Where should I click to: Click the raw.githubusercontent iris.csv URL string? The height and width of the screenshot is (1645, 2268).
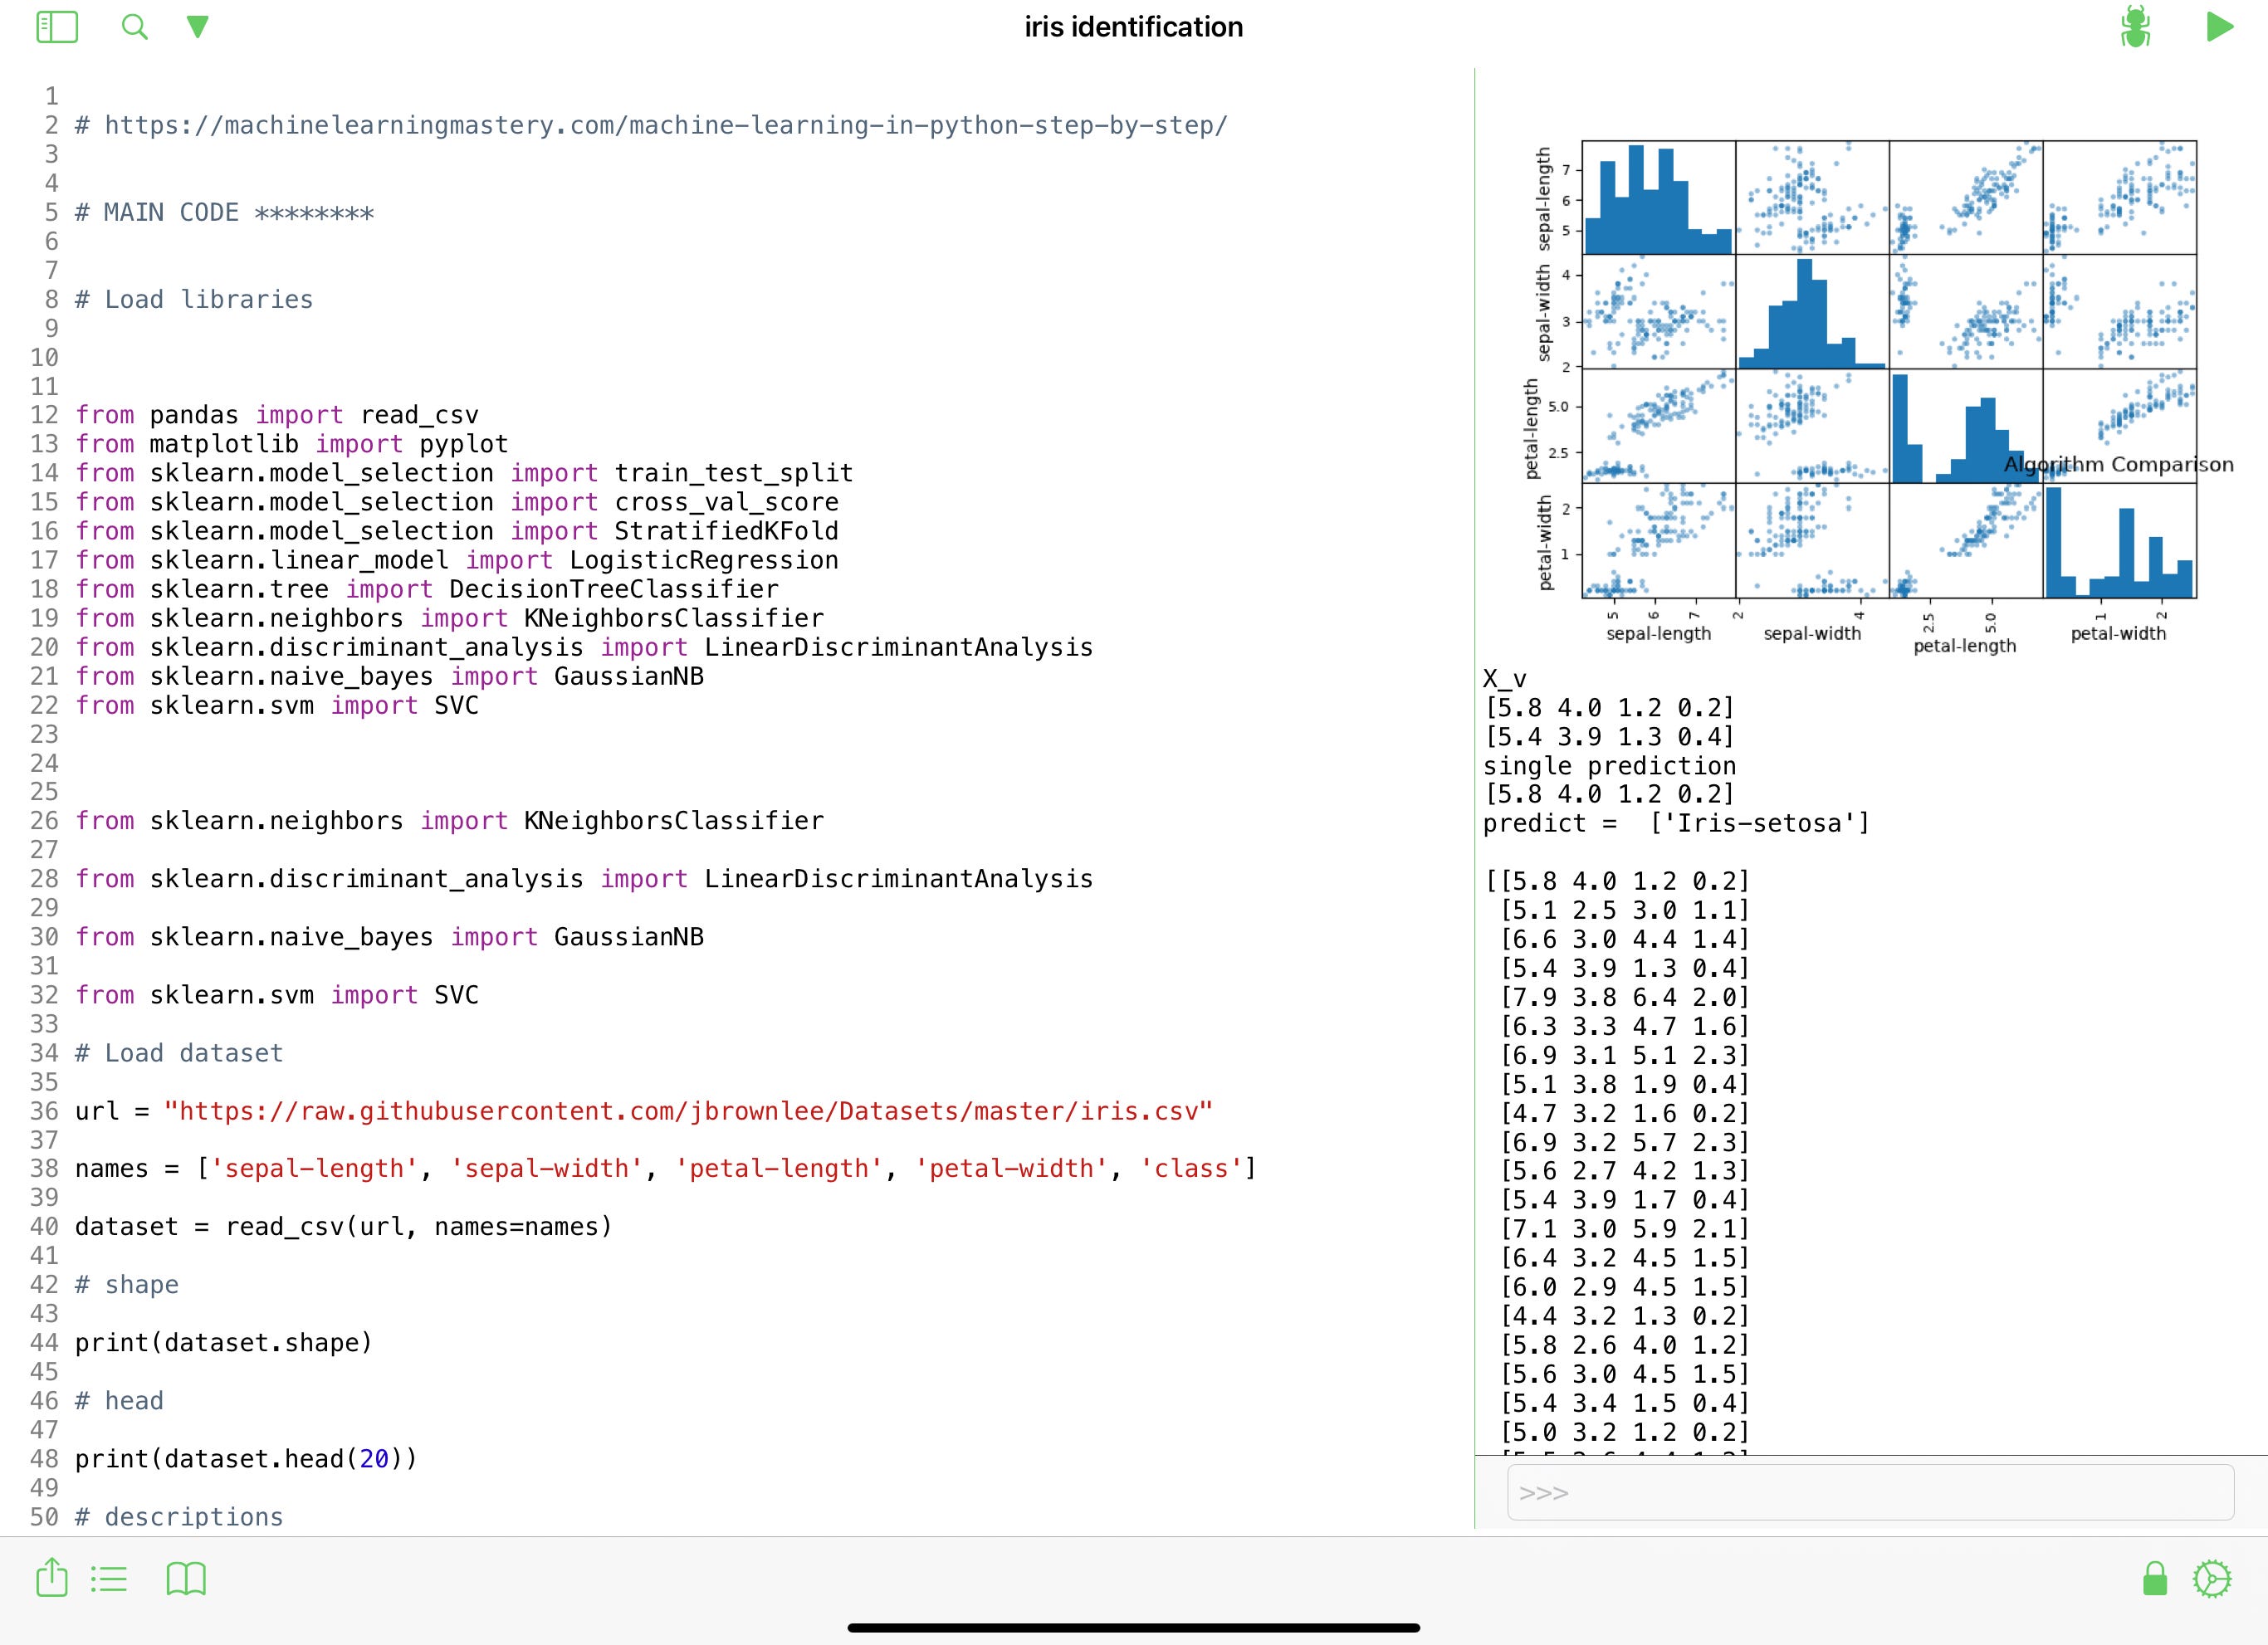click(x=688, y=1111)
